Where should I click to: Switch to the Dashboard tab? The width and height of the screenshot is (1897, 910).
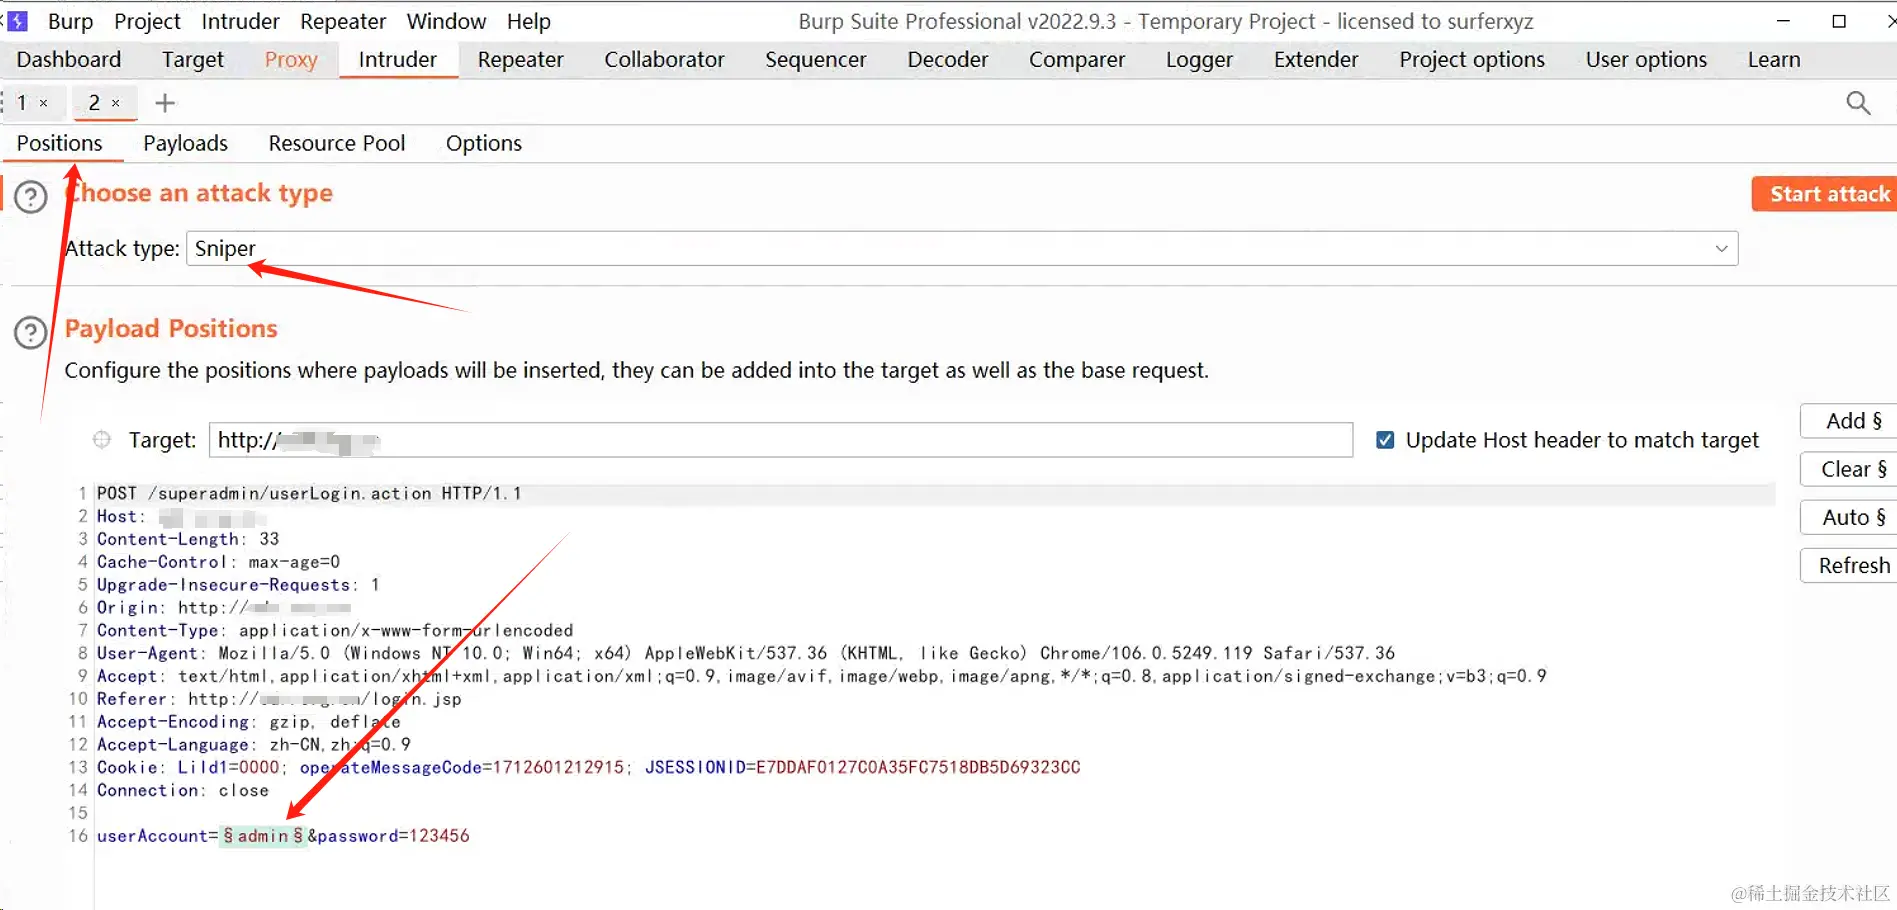pos(69,60)
